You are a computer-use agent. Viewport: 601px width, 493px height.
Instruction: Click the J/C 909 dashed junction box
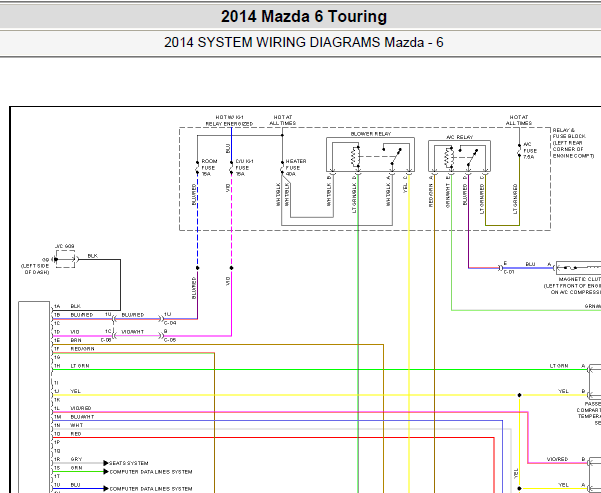(x=65, y=259)
